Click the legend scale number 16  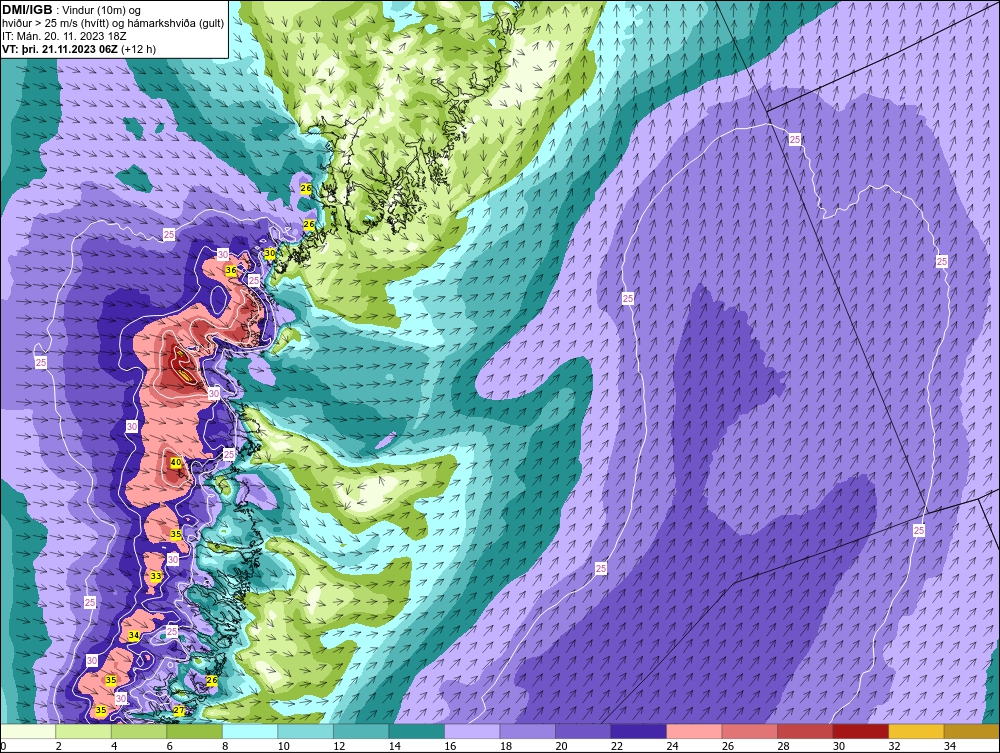pyautogui.click(x=450, y=746)
